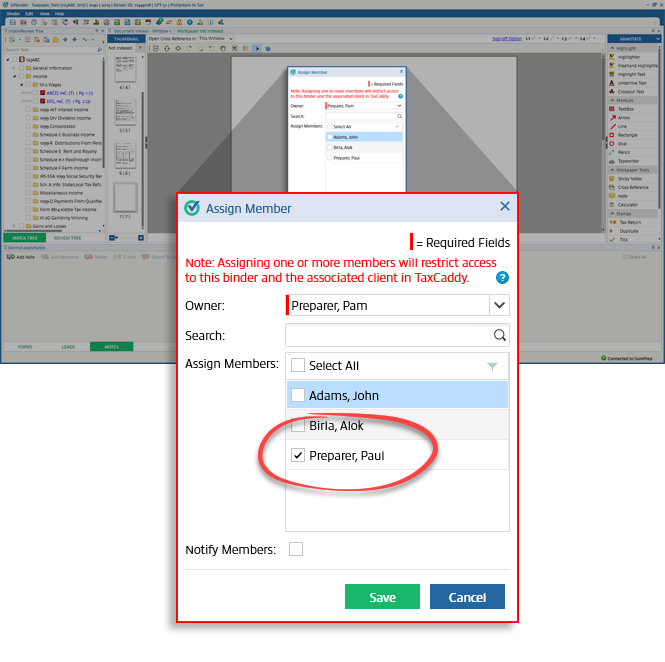Image resolution: width=665 pixels, height=662 pixels.
Task: Collapse the Markups section in the Annotate panel
Action: 612,100
